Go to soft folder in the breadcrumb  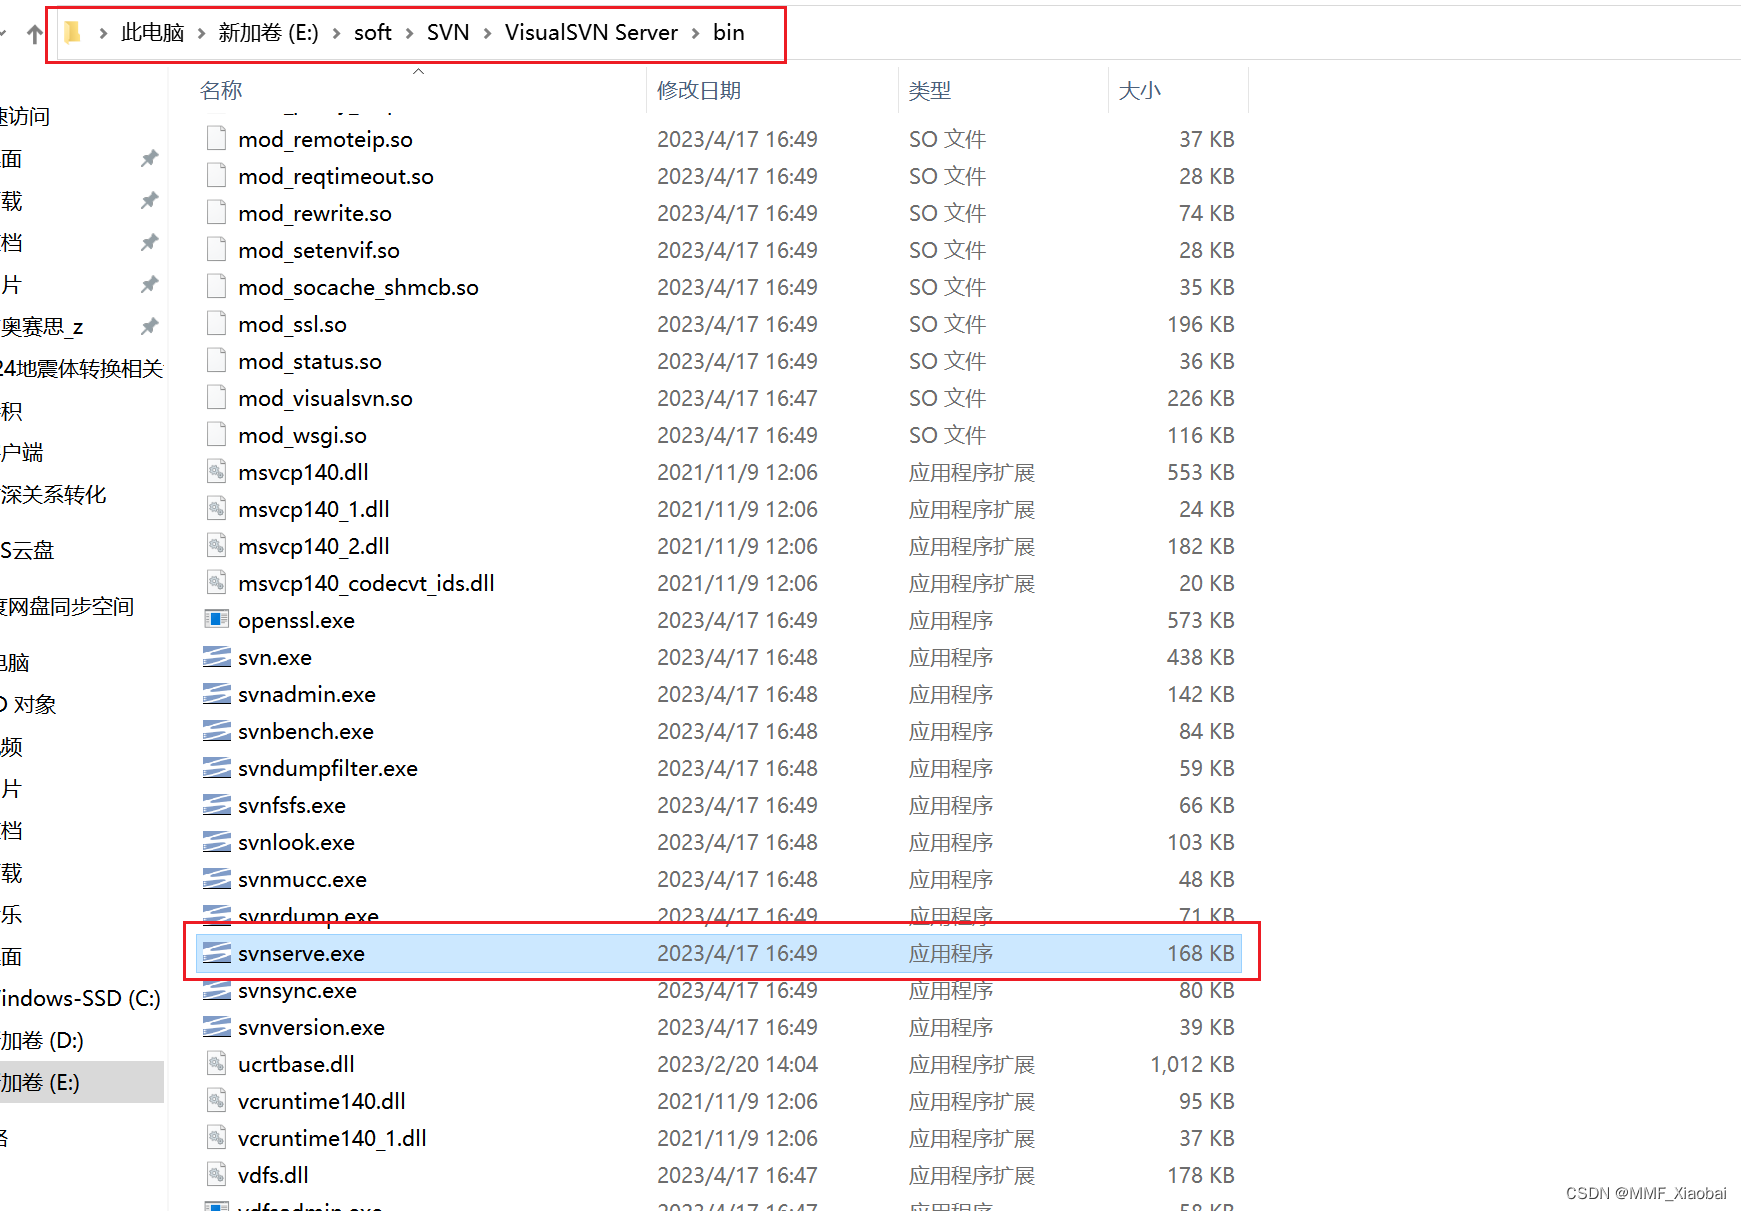(372, 33)
